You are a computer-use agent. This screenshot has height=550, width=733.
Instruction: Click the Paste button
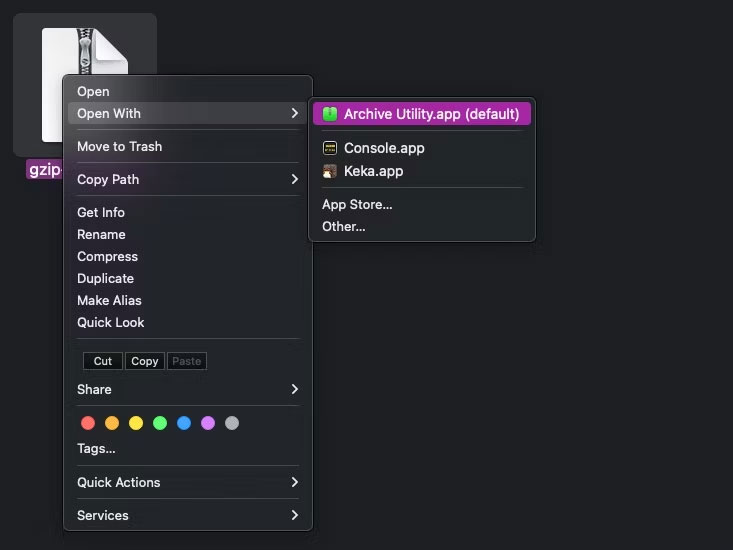(x=187, y=361)
